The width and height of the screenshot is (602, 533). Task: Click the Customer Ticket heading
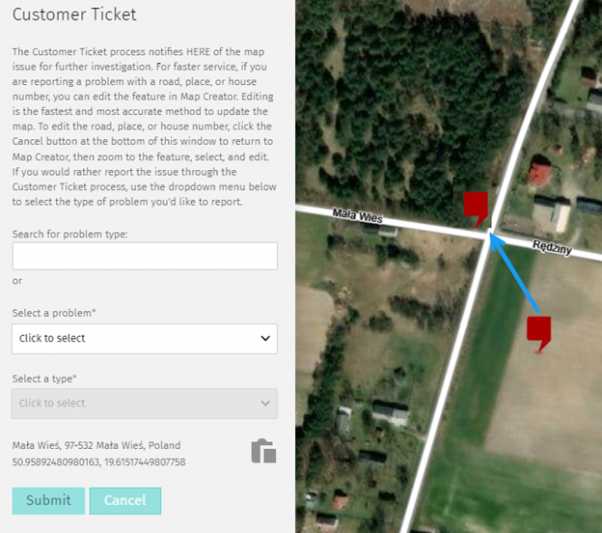[x=74, y=15]
